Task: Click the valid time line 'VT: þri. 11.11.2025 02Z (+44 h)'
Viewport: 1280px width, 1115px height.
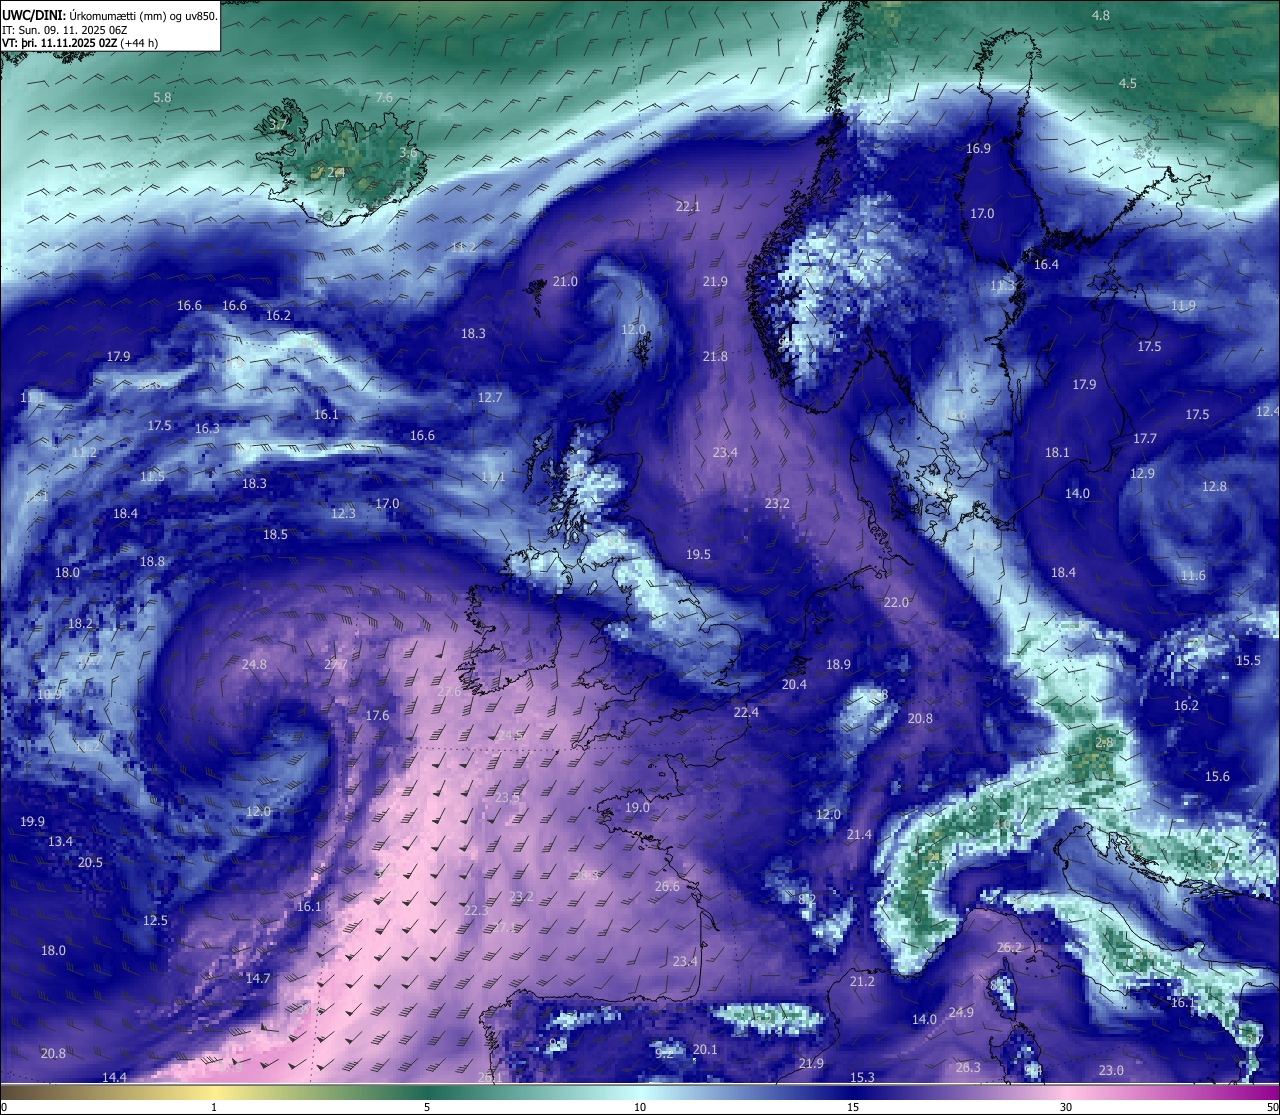Action: click(80, 43)
